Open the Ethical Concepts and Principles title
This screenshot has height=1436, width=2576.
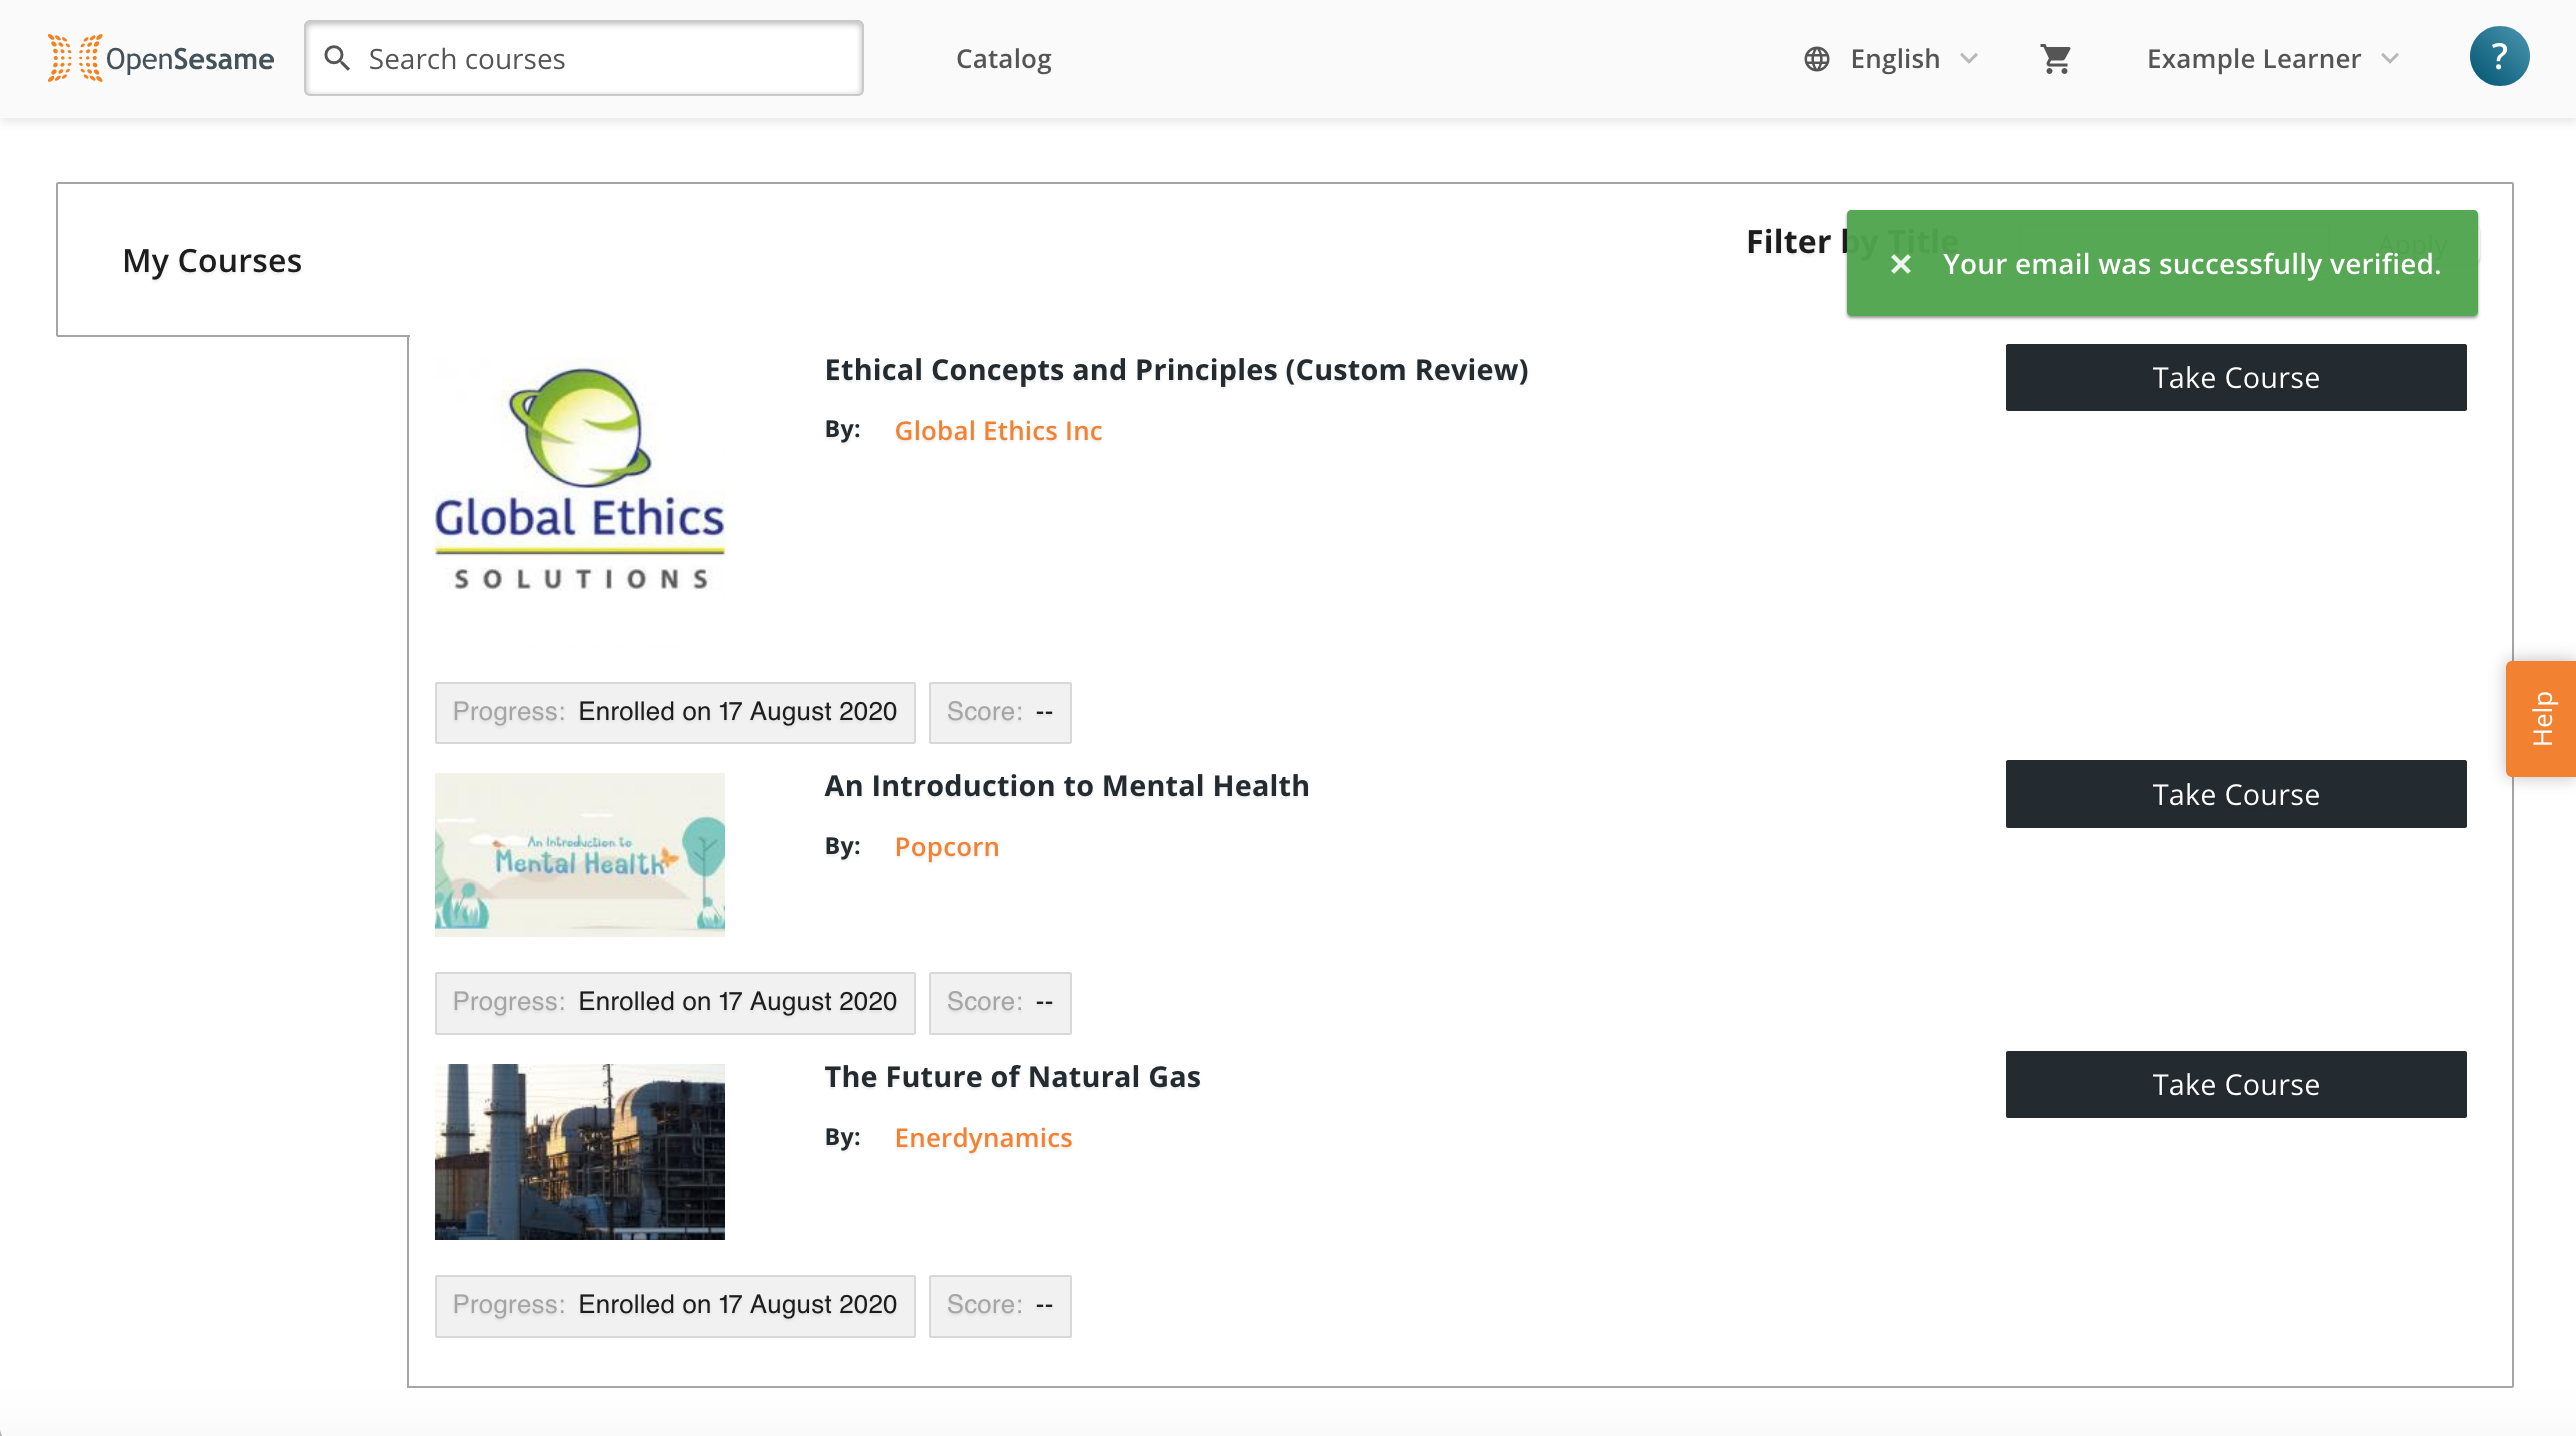coord(1176,370)
